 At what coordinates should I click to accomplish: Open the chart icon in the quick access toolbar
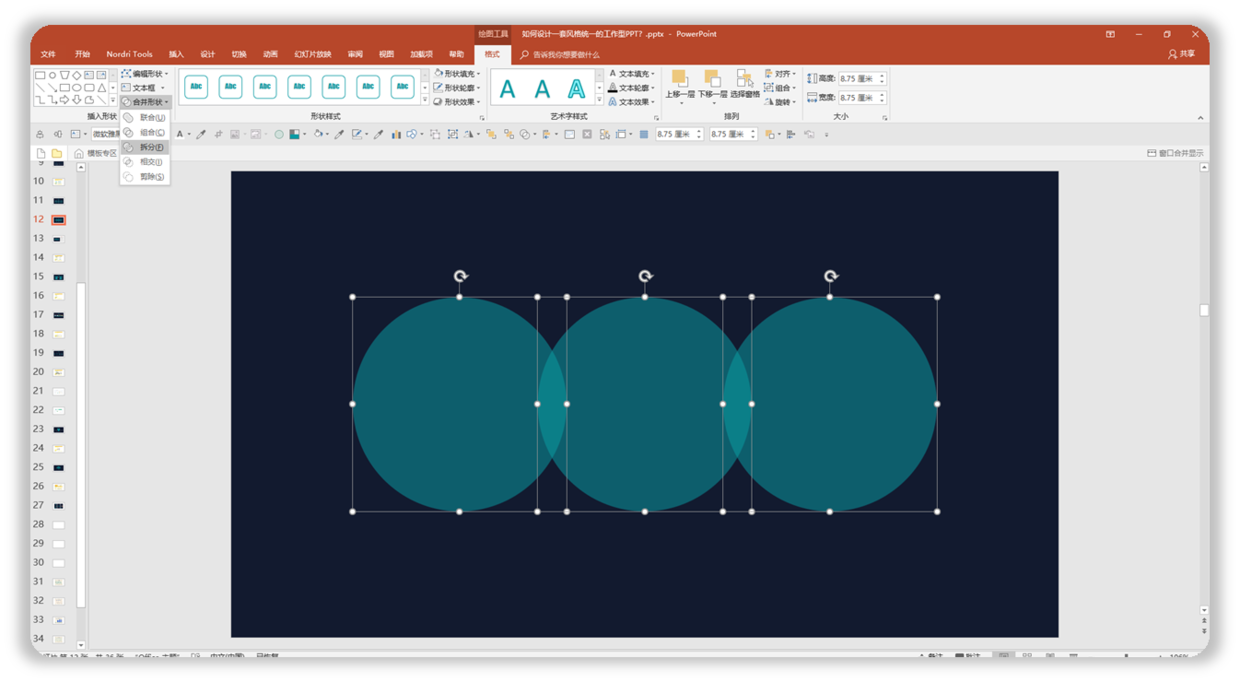click(x=396, y=134)
